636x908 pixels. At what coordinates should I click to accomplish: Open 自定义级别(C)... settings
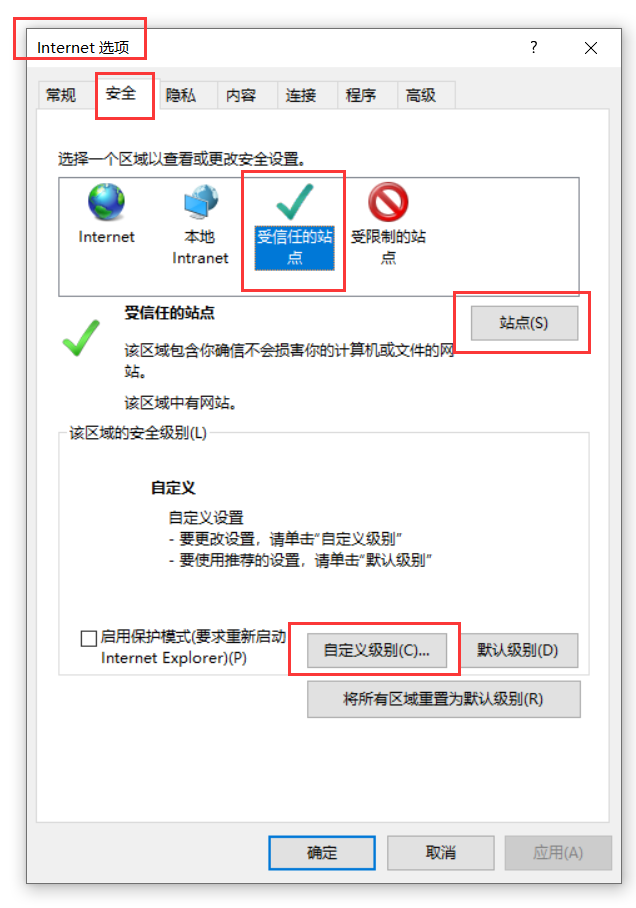(x=377, y=650)
